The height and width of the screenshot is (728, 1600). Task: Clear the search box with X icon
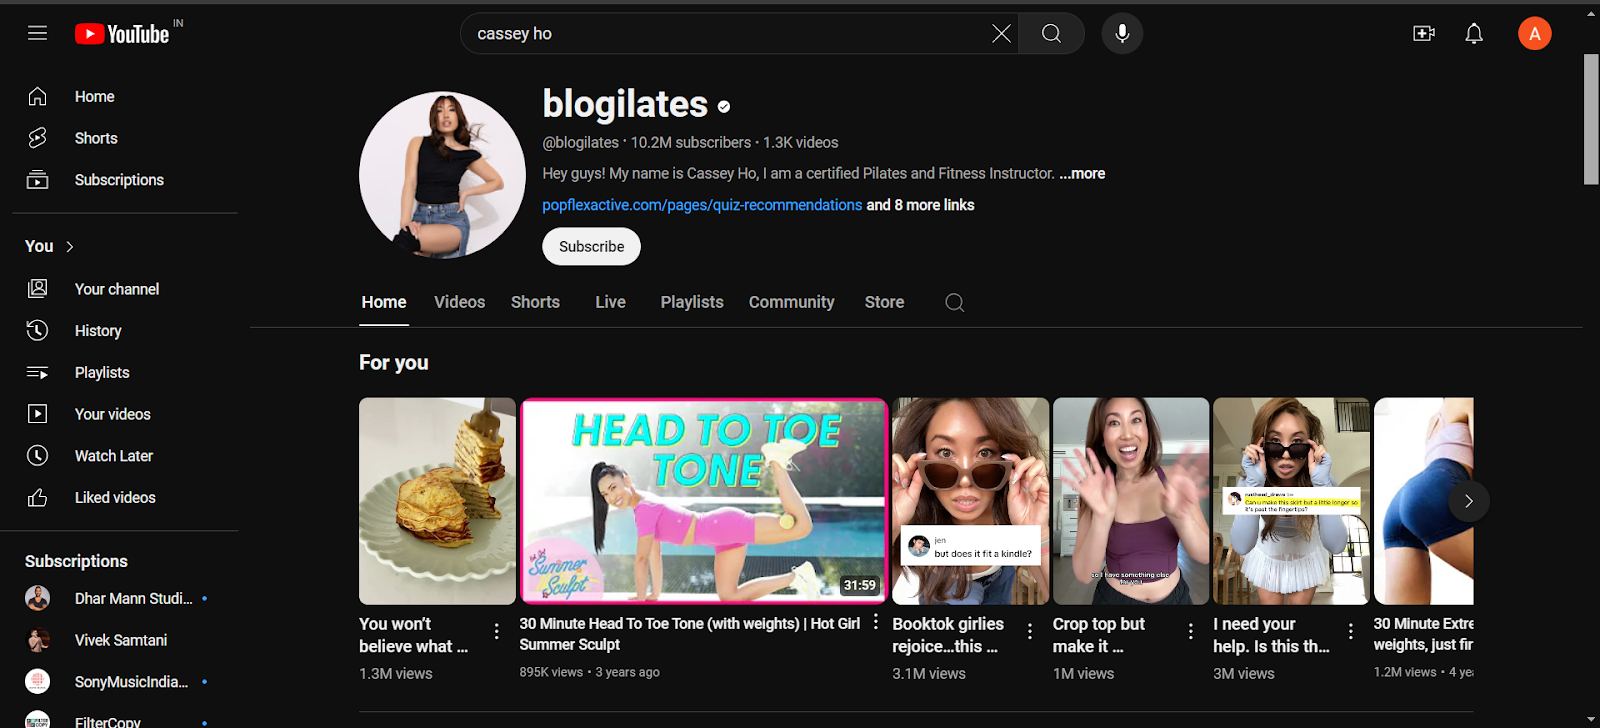tap(1001, 34)
